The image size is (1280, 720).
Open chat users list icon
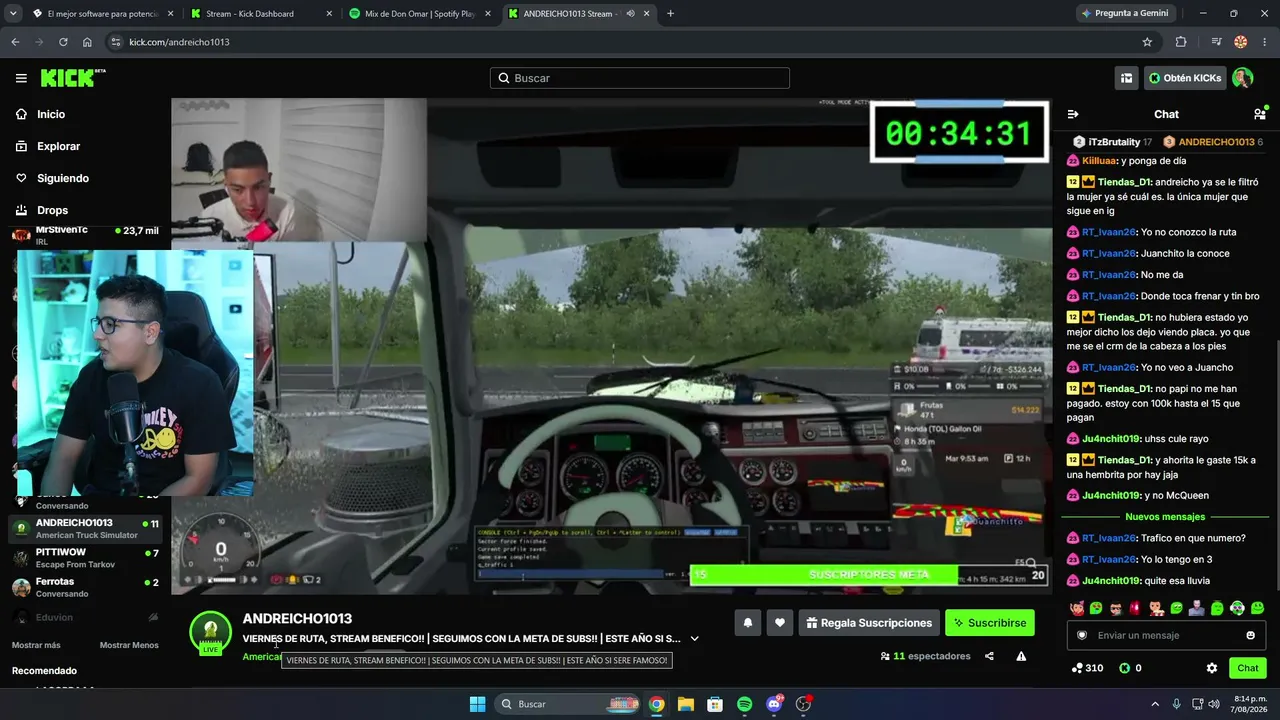[1260, 114]
